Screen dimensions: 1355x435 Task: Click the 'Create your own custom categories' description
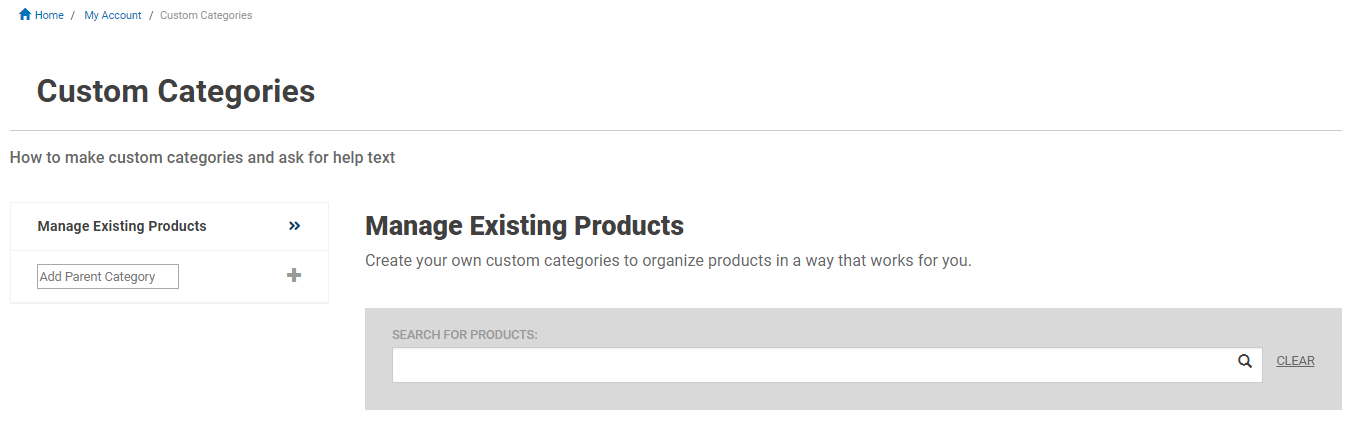[668, 261]
